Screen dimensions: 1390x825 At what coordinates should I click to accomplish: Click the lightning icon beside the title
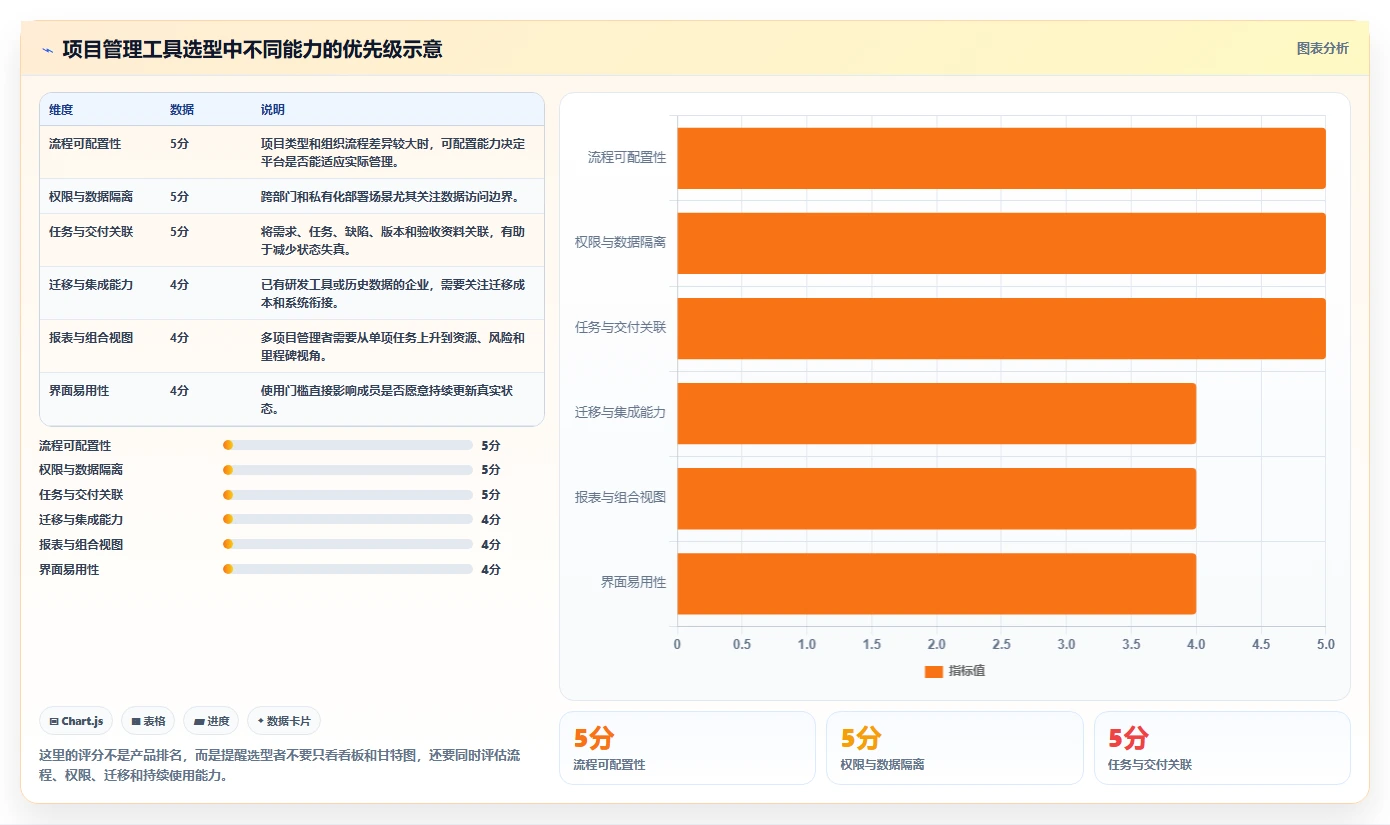pyautogui.click(x=47, y=49)
